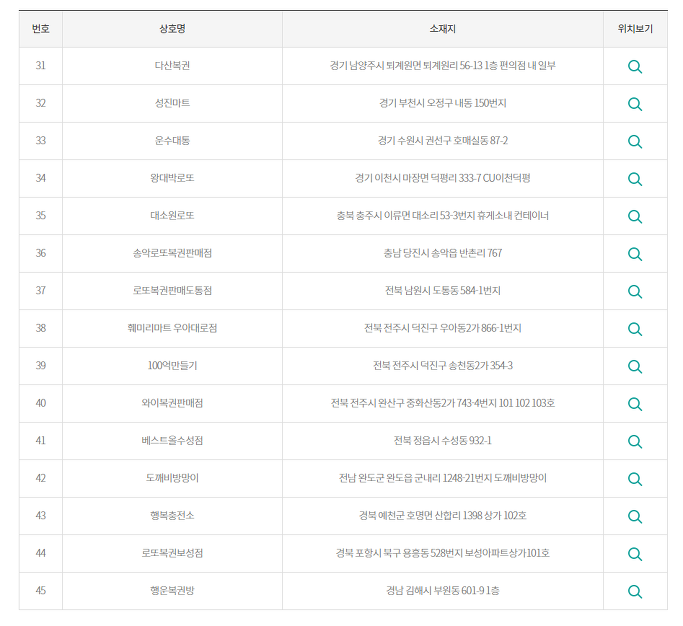This screenshot has height=626, width=683.
Task: Select store name 행복충전소
Action: point(172,515)
